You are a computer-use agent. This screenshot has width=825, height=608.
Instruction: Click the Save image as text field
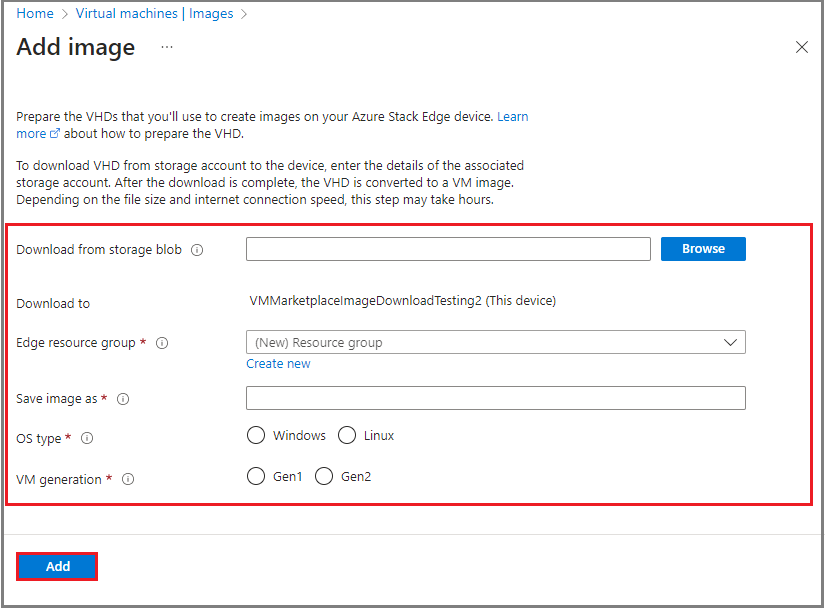pos(495,398)
